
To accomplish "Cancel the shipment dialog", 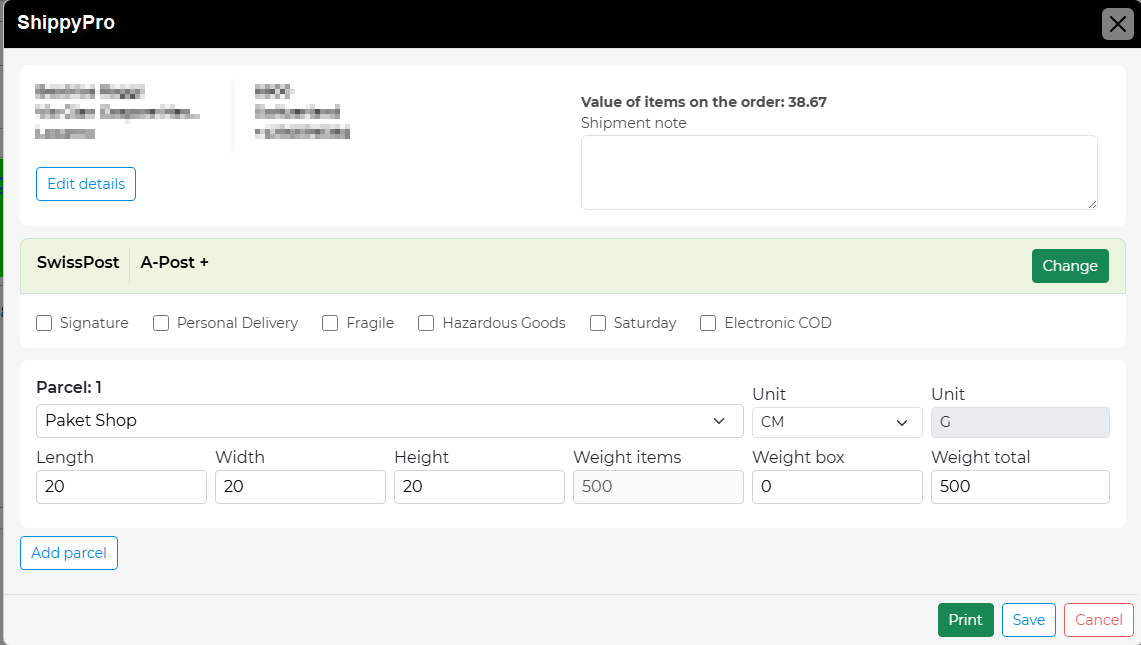I will 1098,620.
